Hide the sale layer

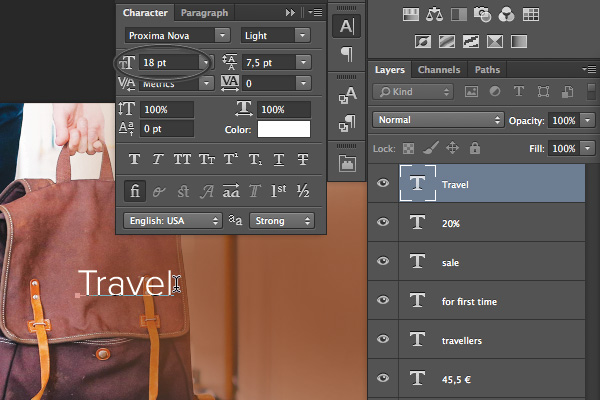click(x=383, y=261)
